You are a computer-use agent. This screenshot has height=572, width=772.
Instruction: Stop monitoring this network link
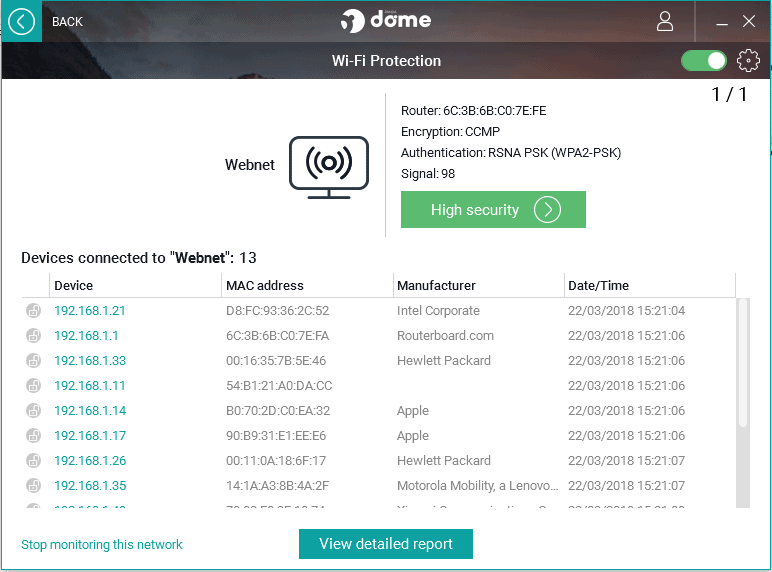[101, 544]
